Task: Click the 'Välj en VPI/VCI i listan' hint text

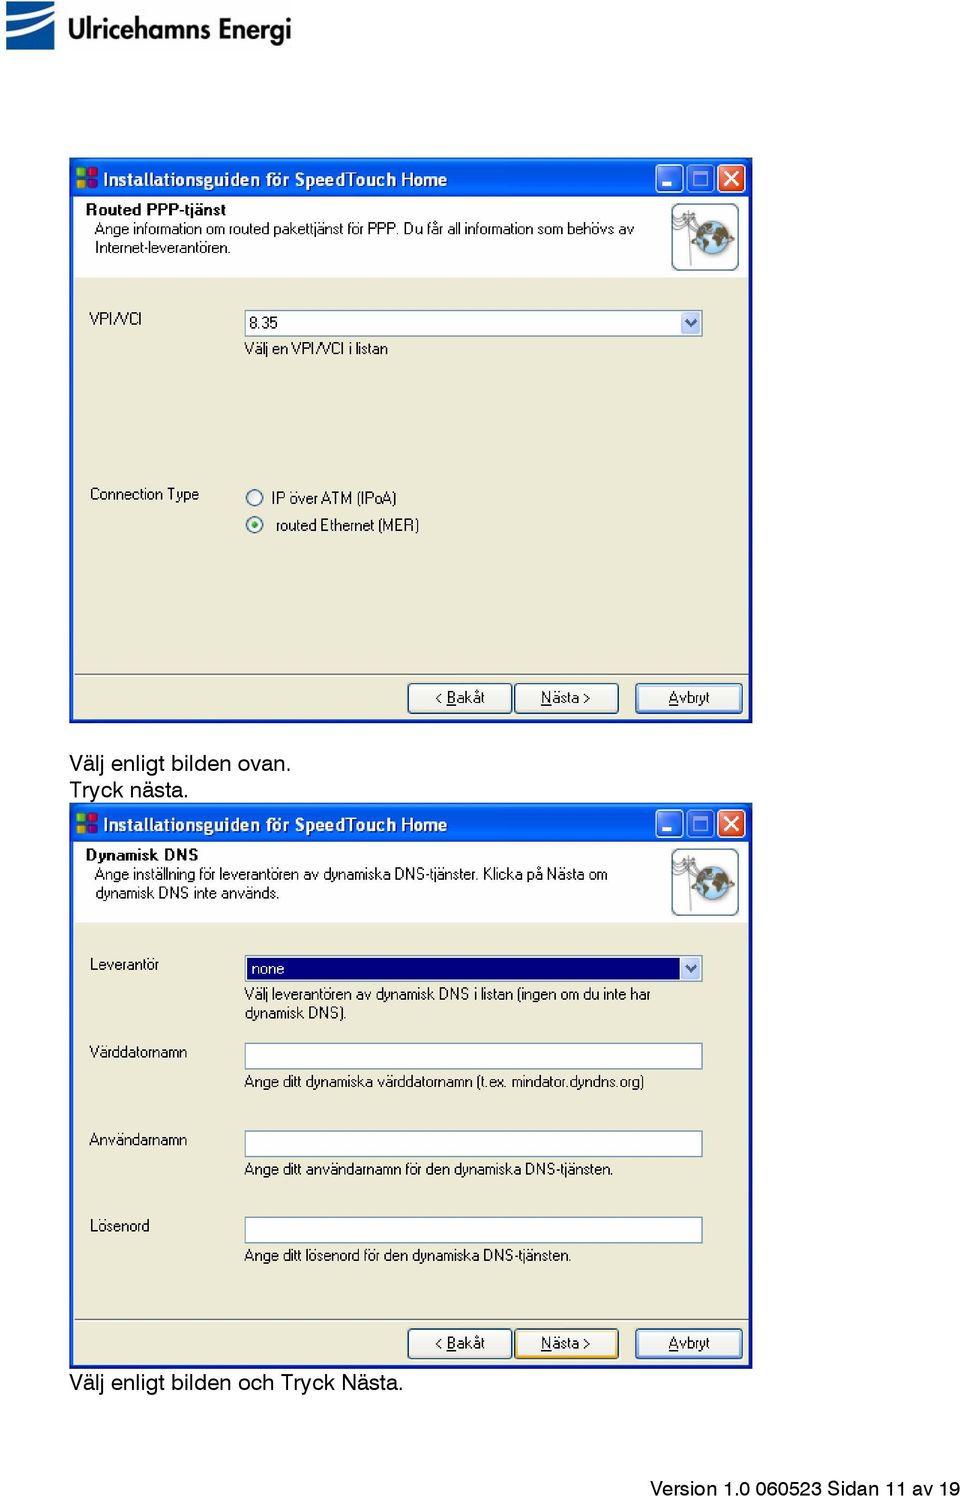Action: (316, 349)
